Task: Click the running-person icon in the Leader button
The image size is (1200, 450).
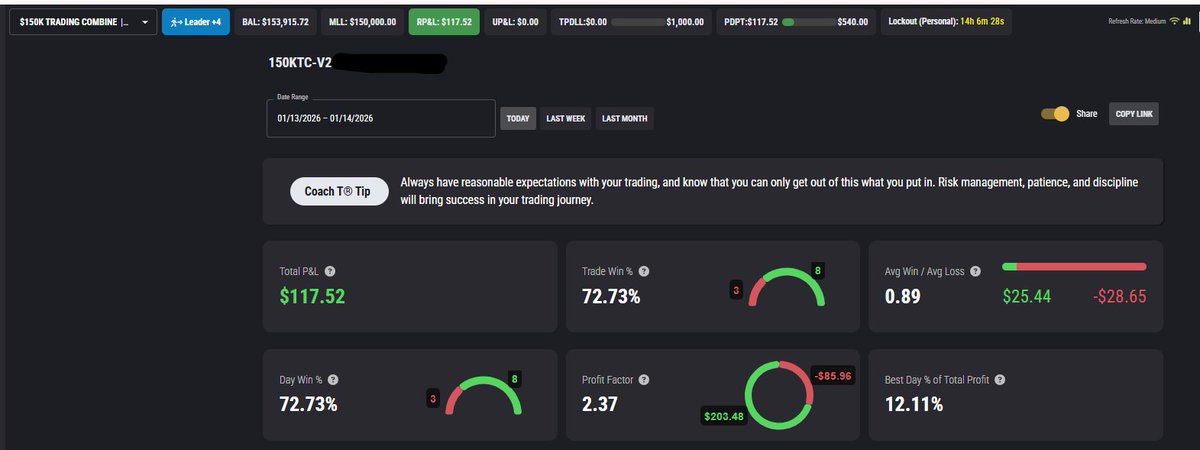Action: coord(175,21)
